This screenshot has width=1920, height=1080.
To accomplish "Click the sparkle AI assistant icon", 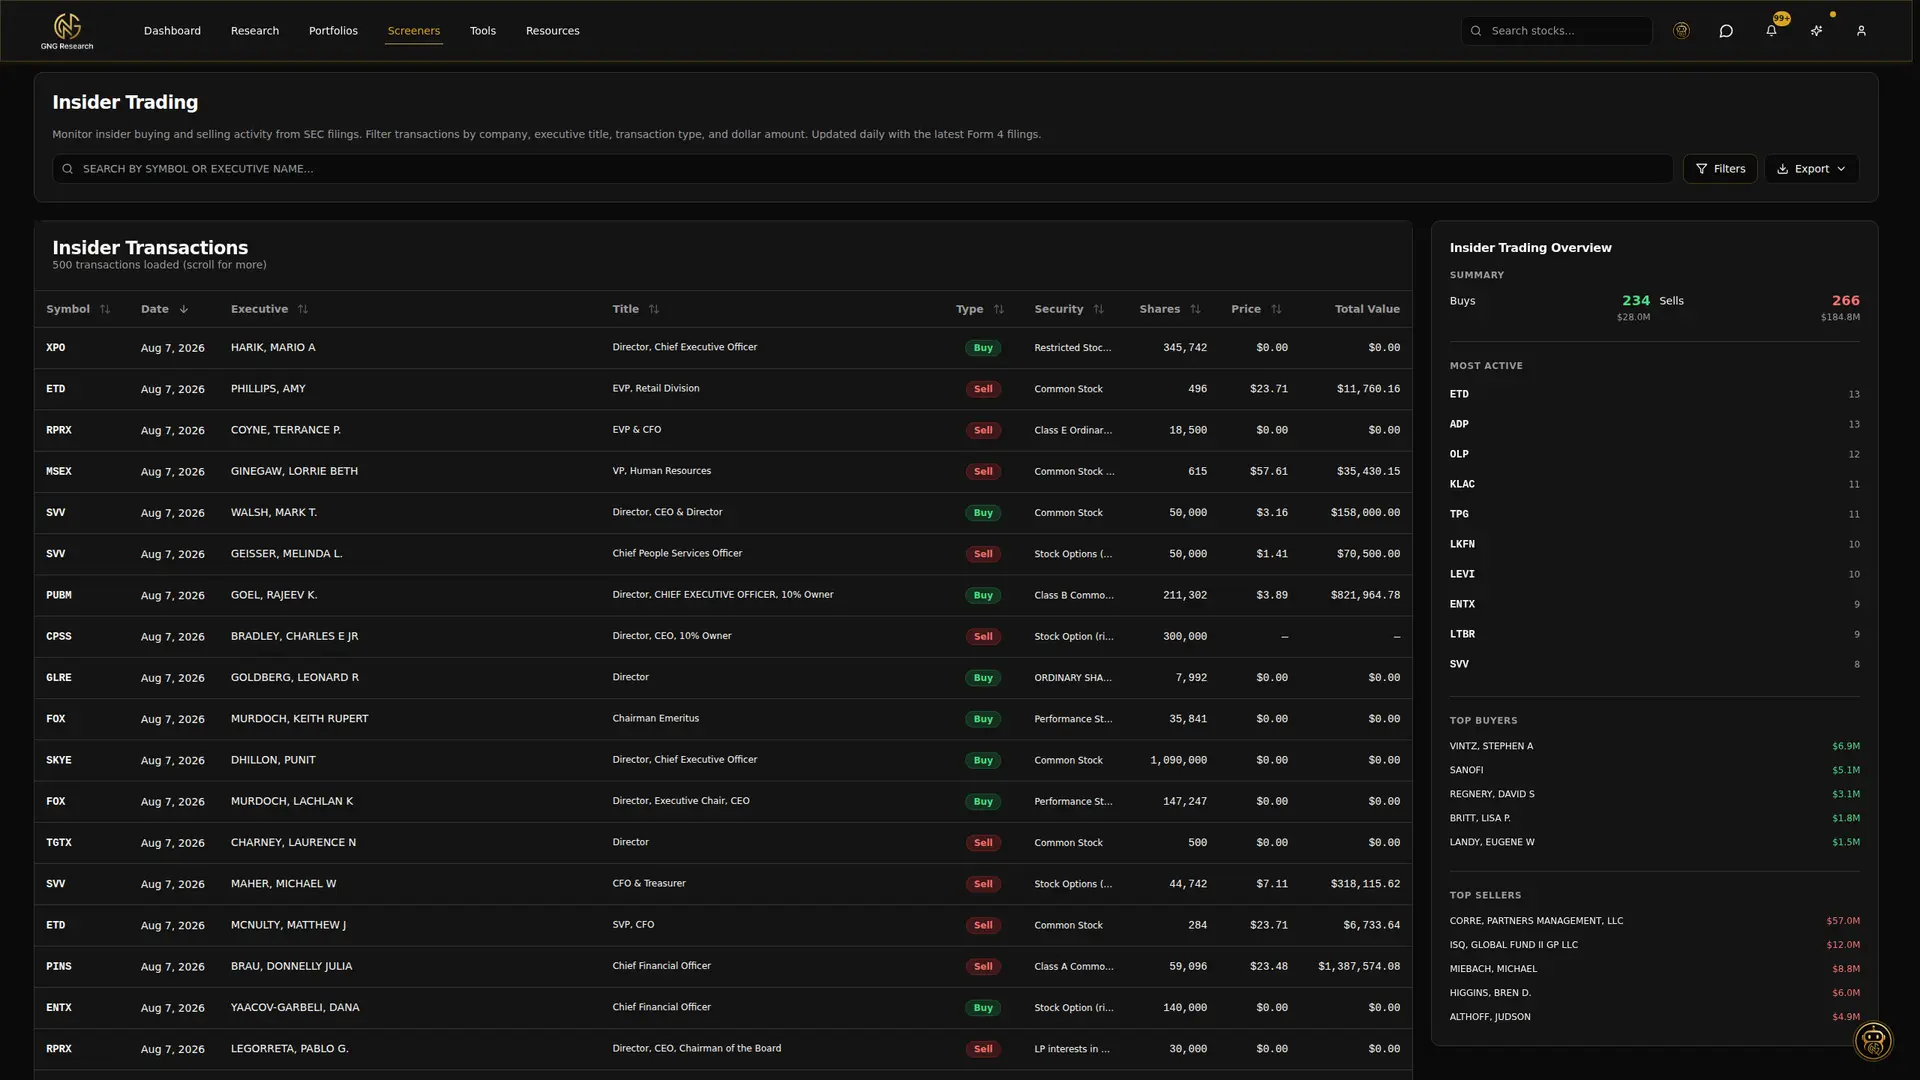I will click(x=1816, y=31).
